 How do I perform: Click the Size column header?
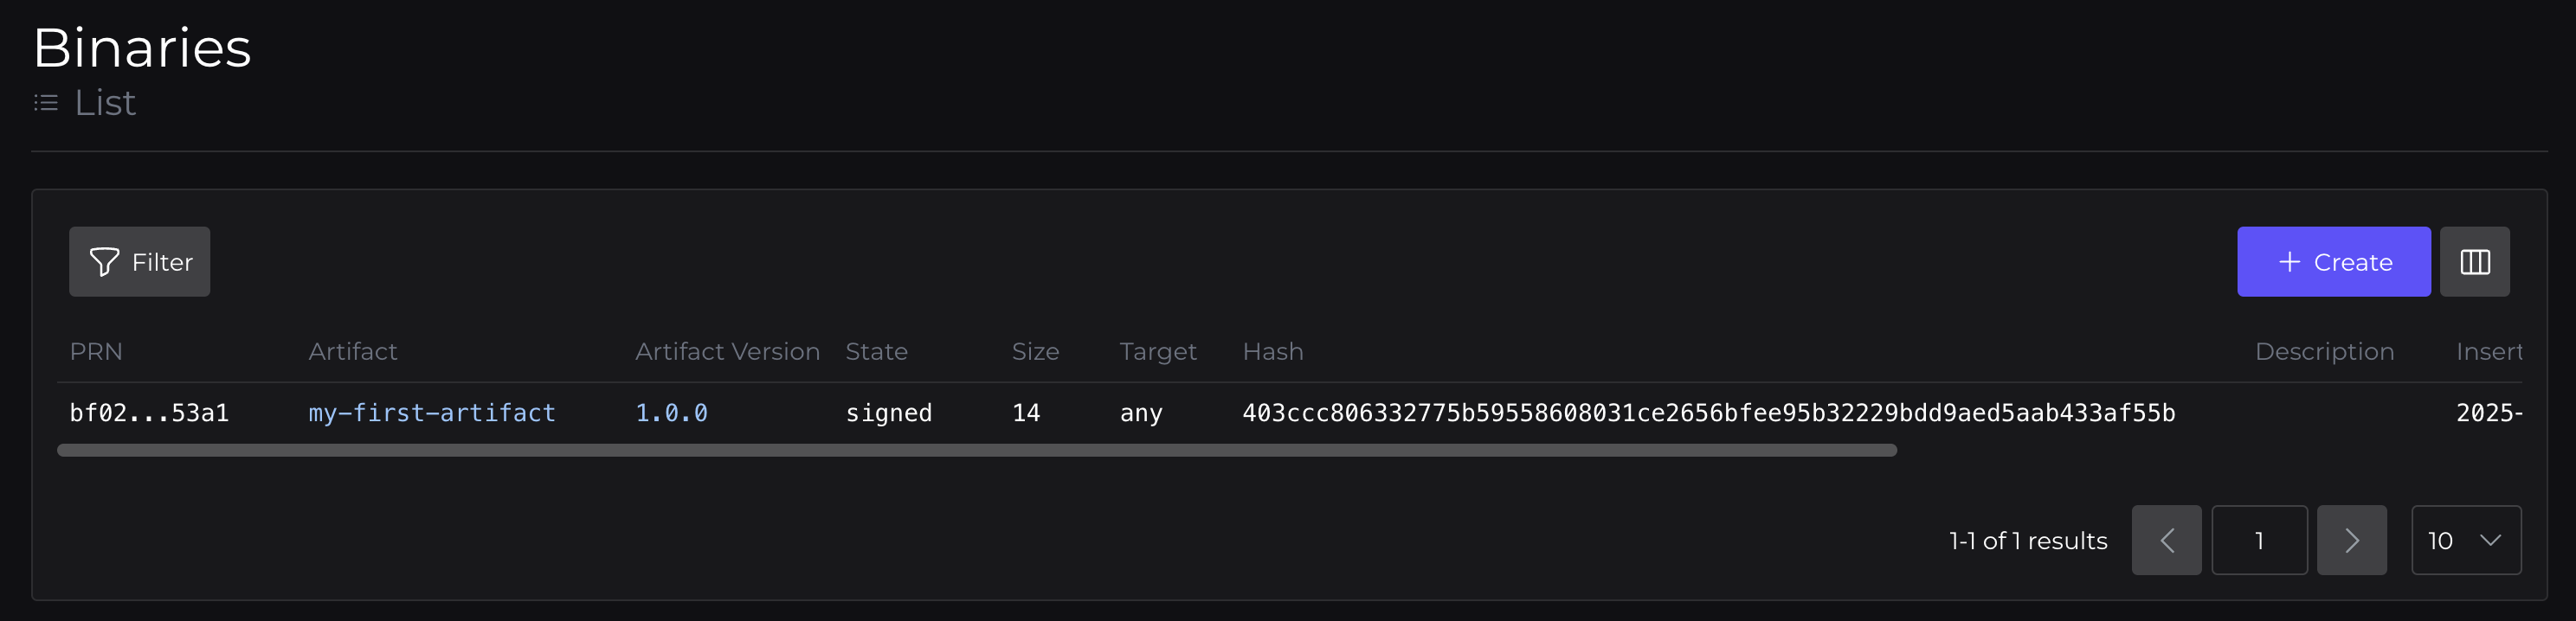click(x=1035, y=352)
